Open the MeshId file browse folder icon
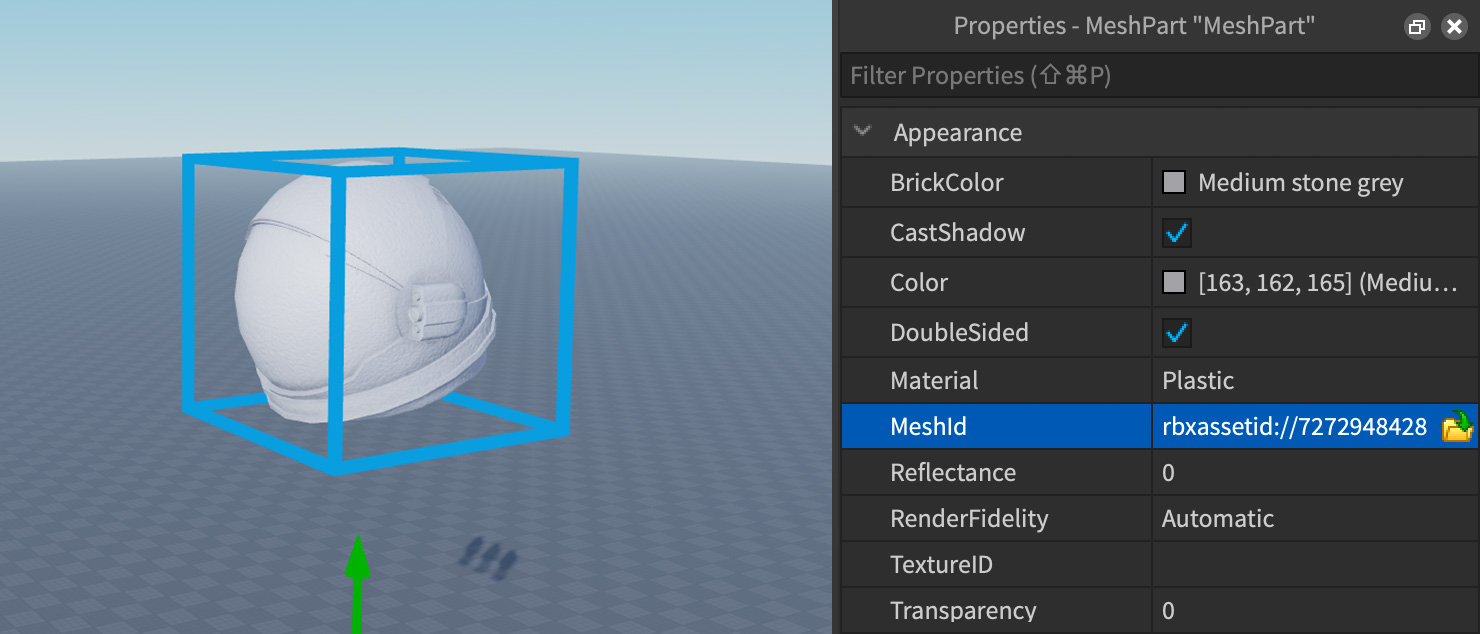Image resolution: width=1480 pixels, height=634 pixels. 1457,427
